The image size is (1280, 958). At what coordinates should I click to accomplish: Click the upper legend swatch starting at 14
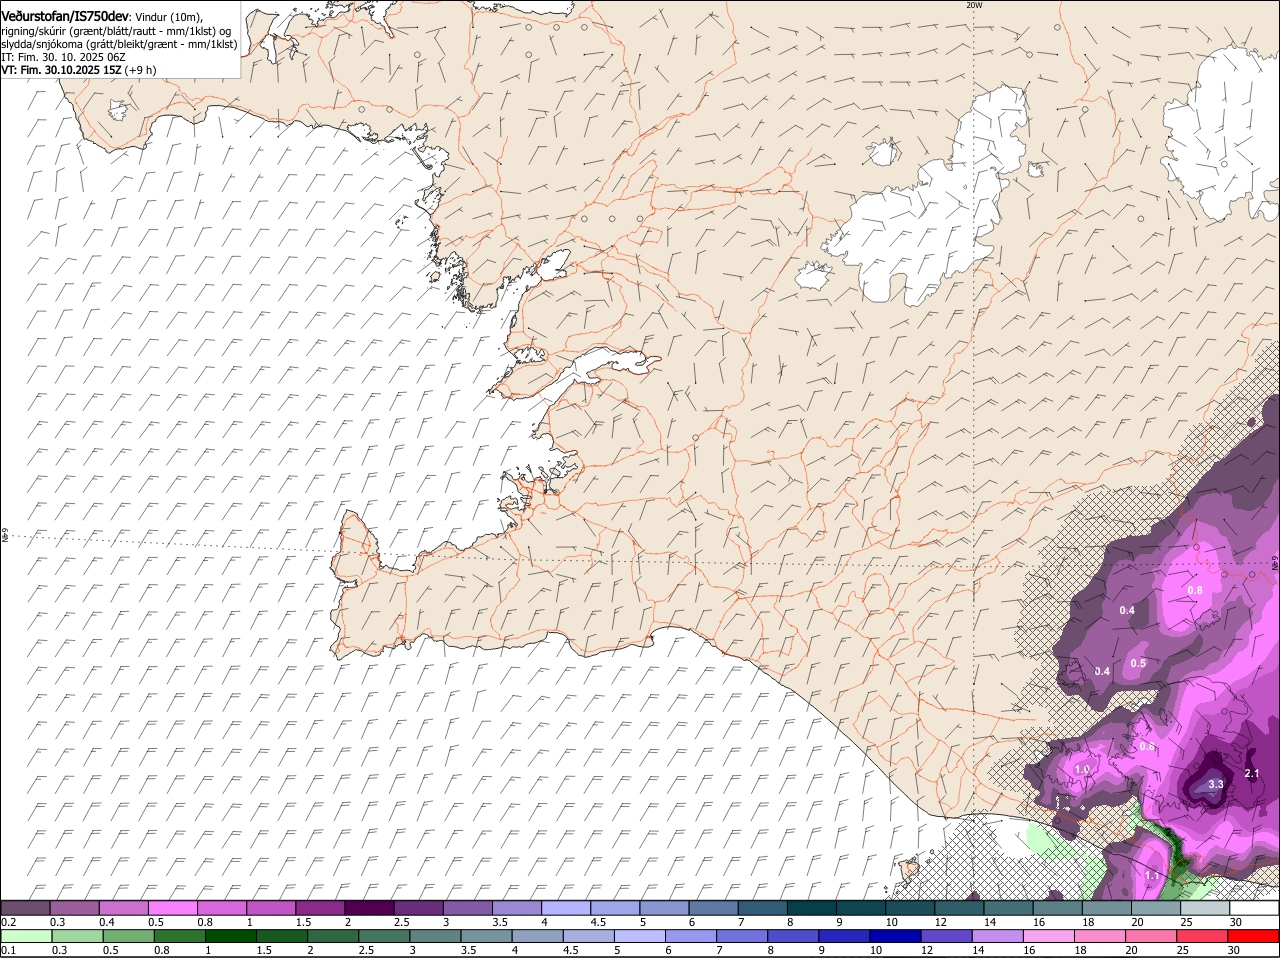[x=1007, y=908]
